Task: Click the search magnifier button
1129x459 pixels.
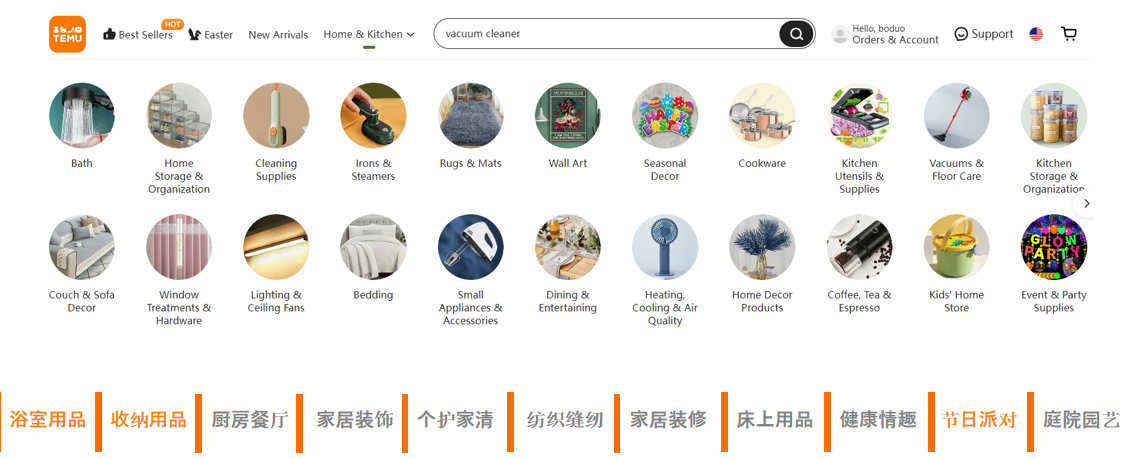Action: 796,34
